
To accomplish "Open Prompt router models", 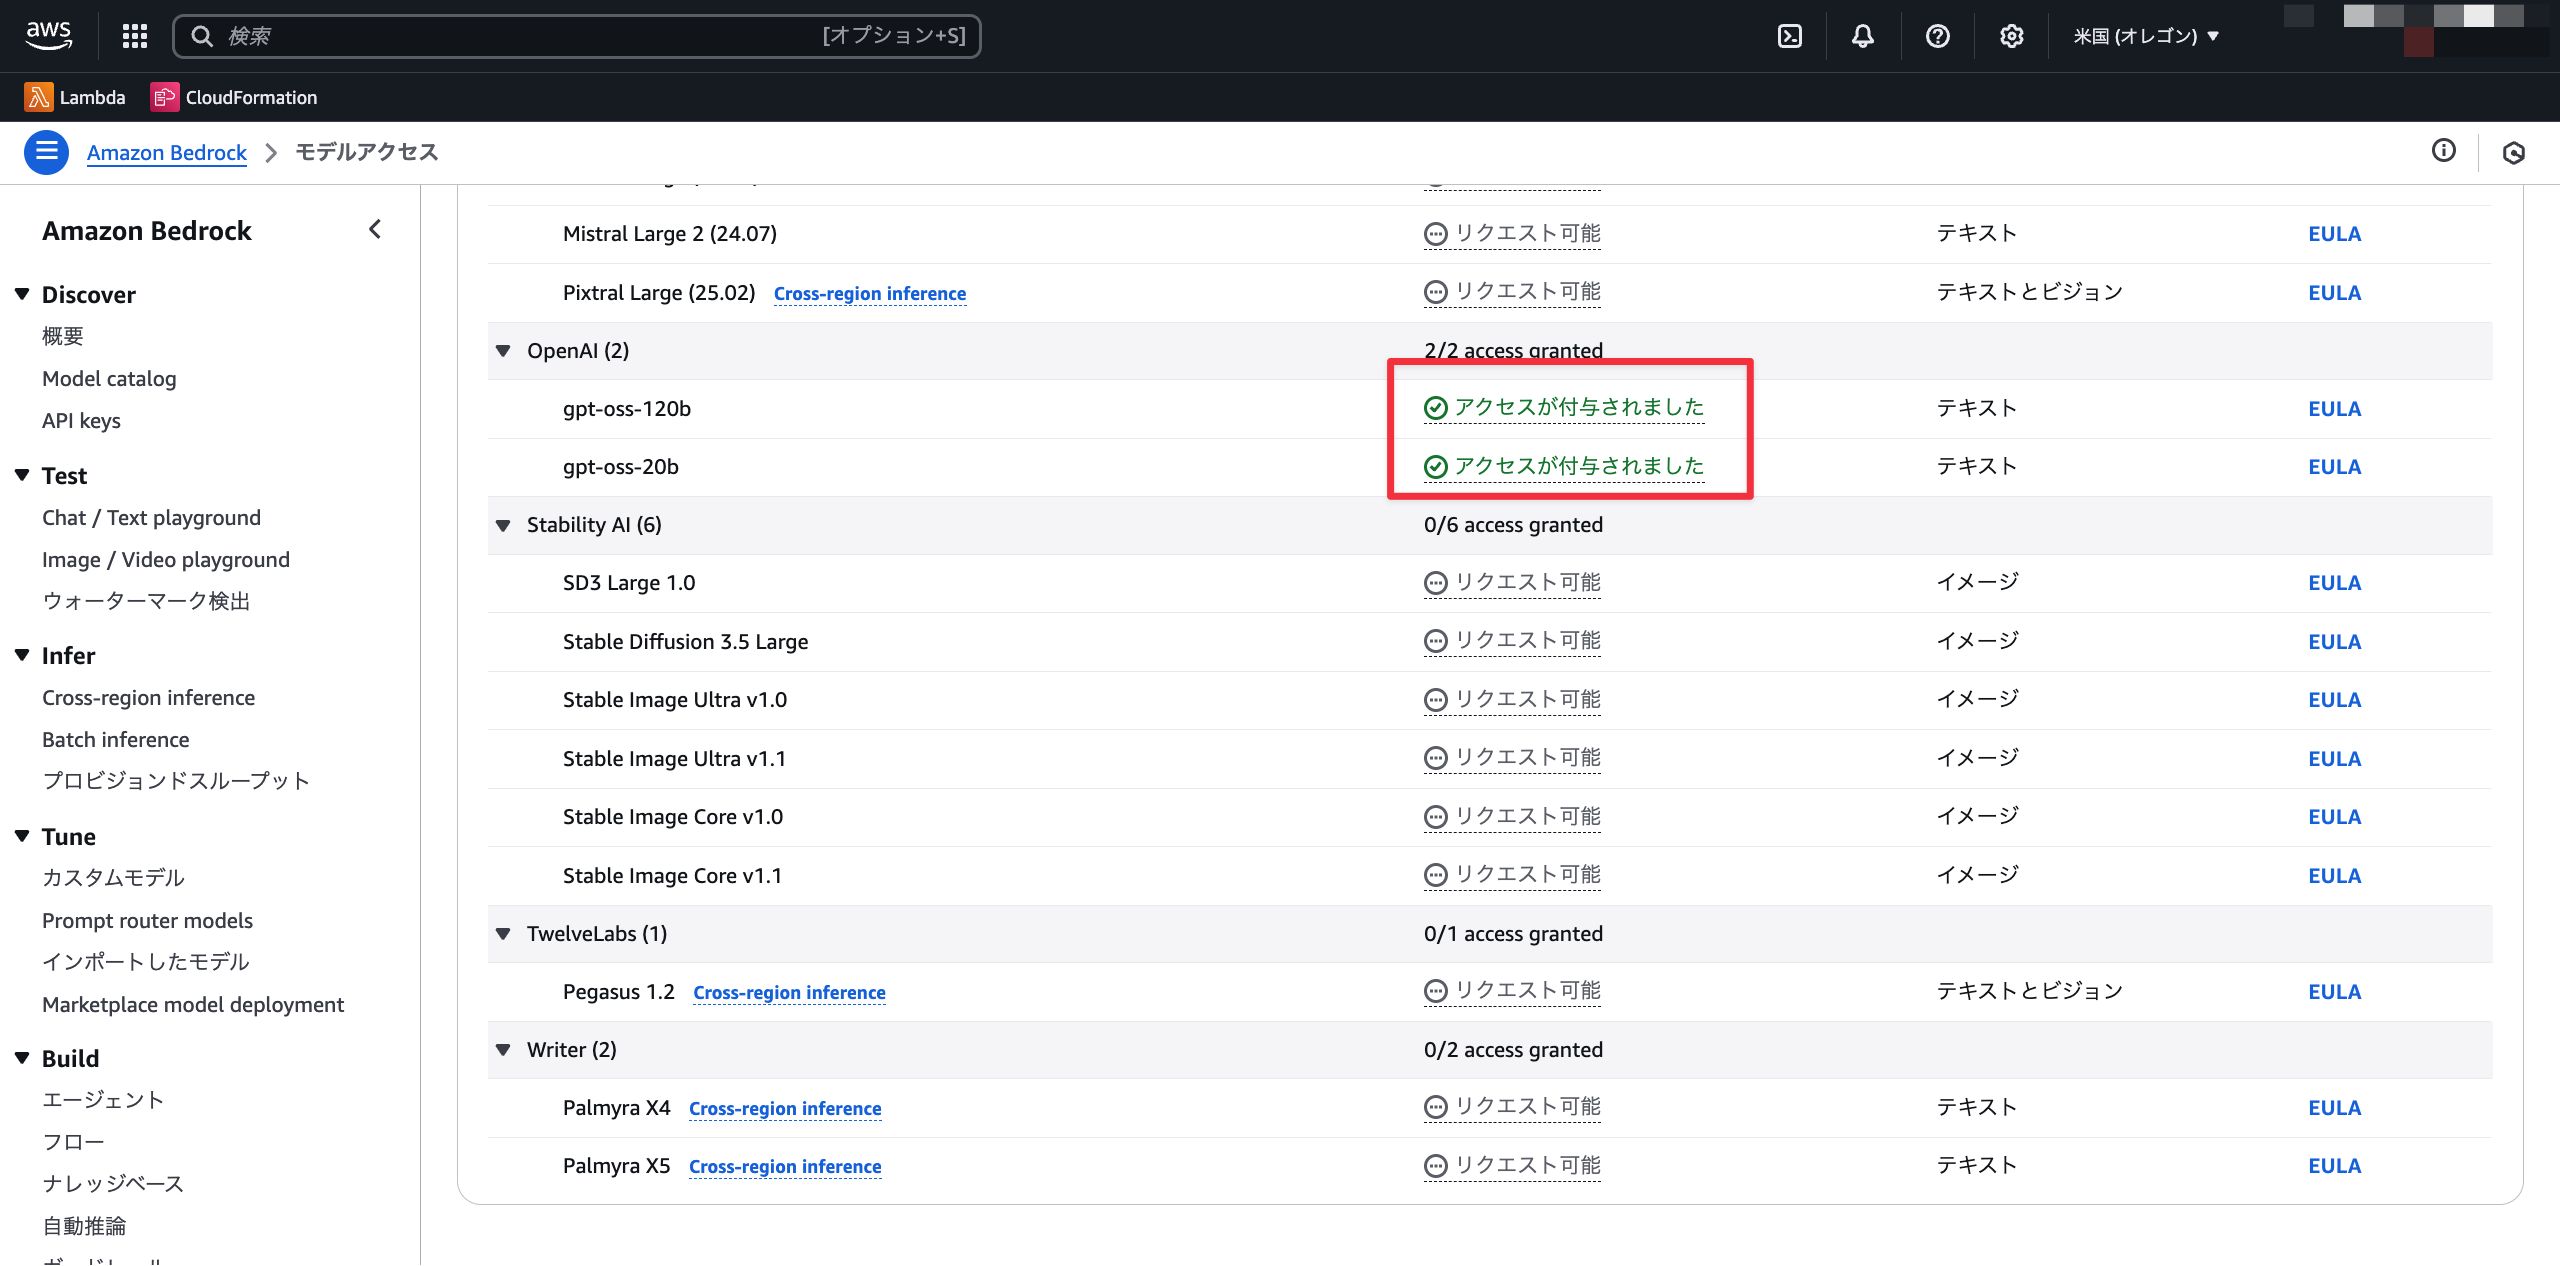I will point(147,921).
